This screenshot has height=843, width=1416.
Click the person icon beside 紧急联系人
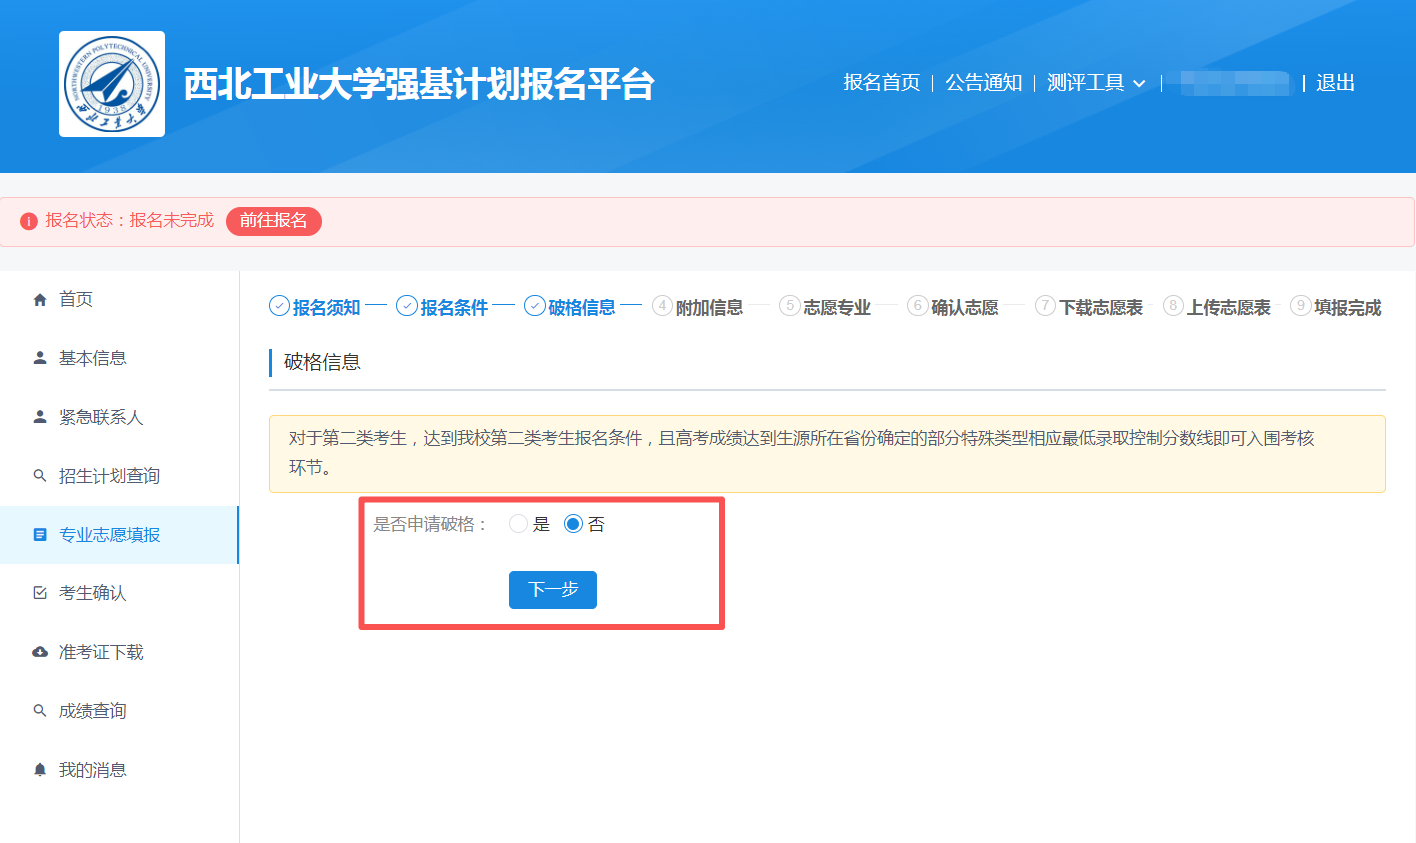pyautogui.click(x=40, y=417)
